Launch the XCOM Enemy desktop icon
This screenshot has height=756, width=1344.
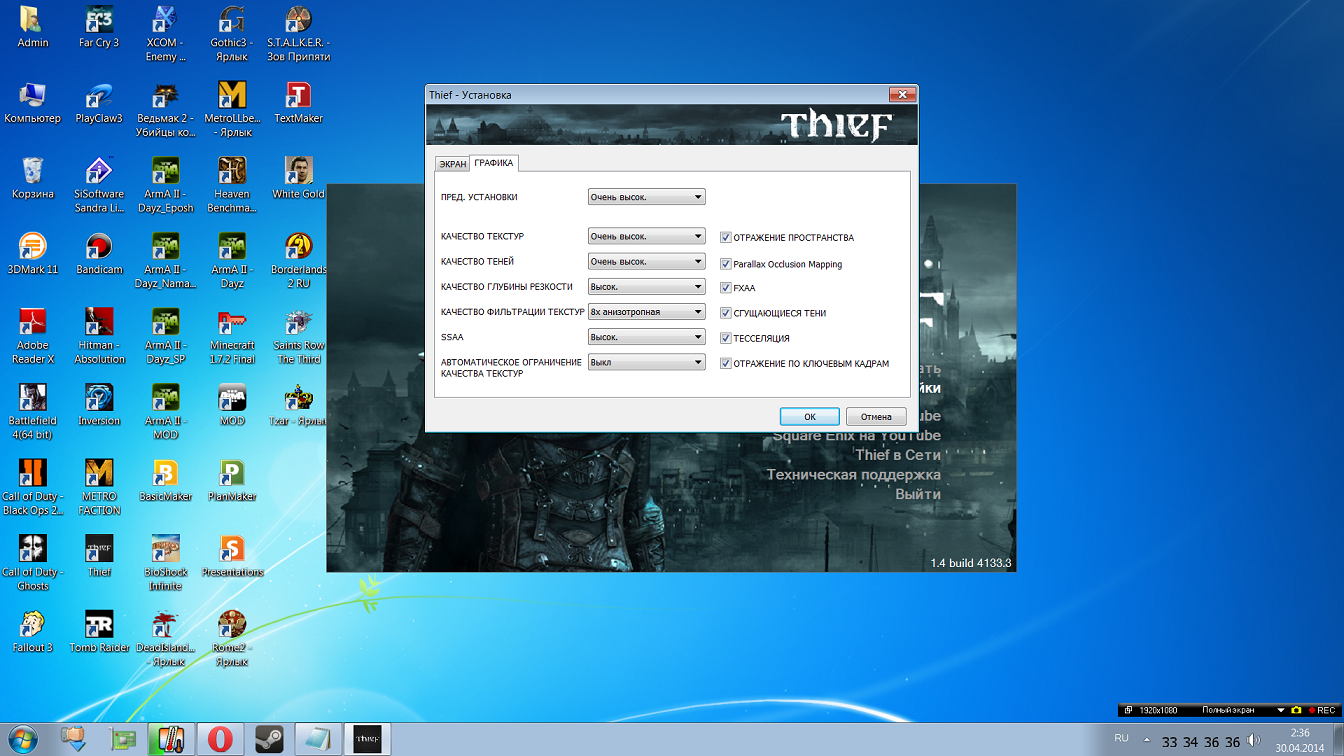point(165,34)
